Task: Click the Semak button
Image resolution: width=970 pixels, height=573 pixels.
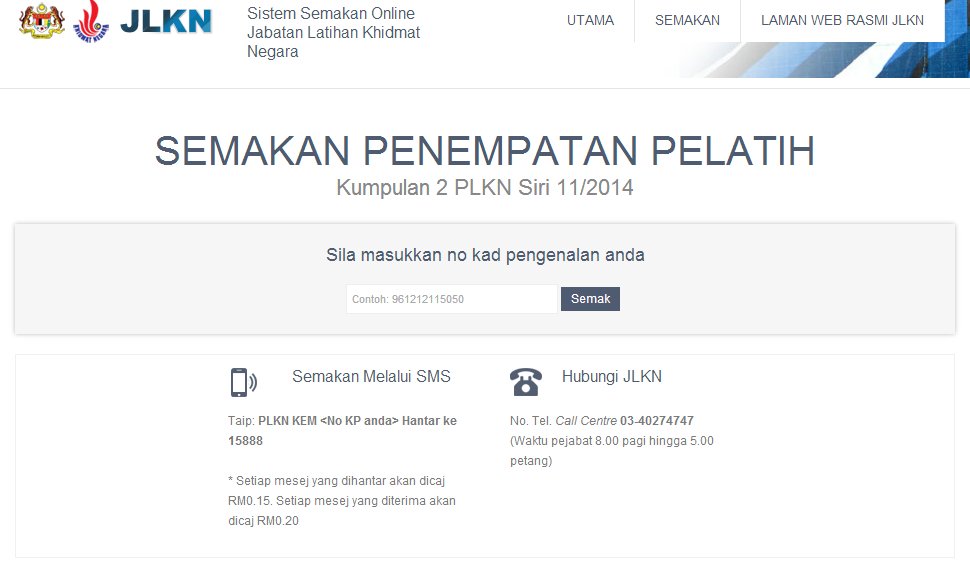Action: tap(590, 299)
